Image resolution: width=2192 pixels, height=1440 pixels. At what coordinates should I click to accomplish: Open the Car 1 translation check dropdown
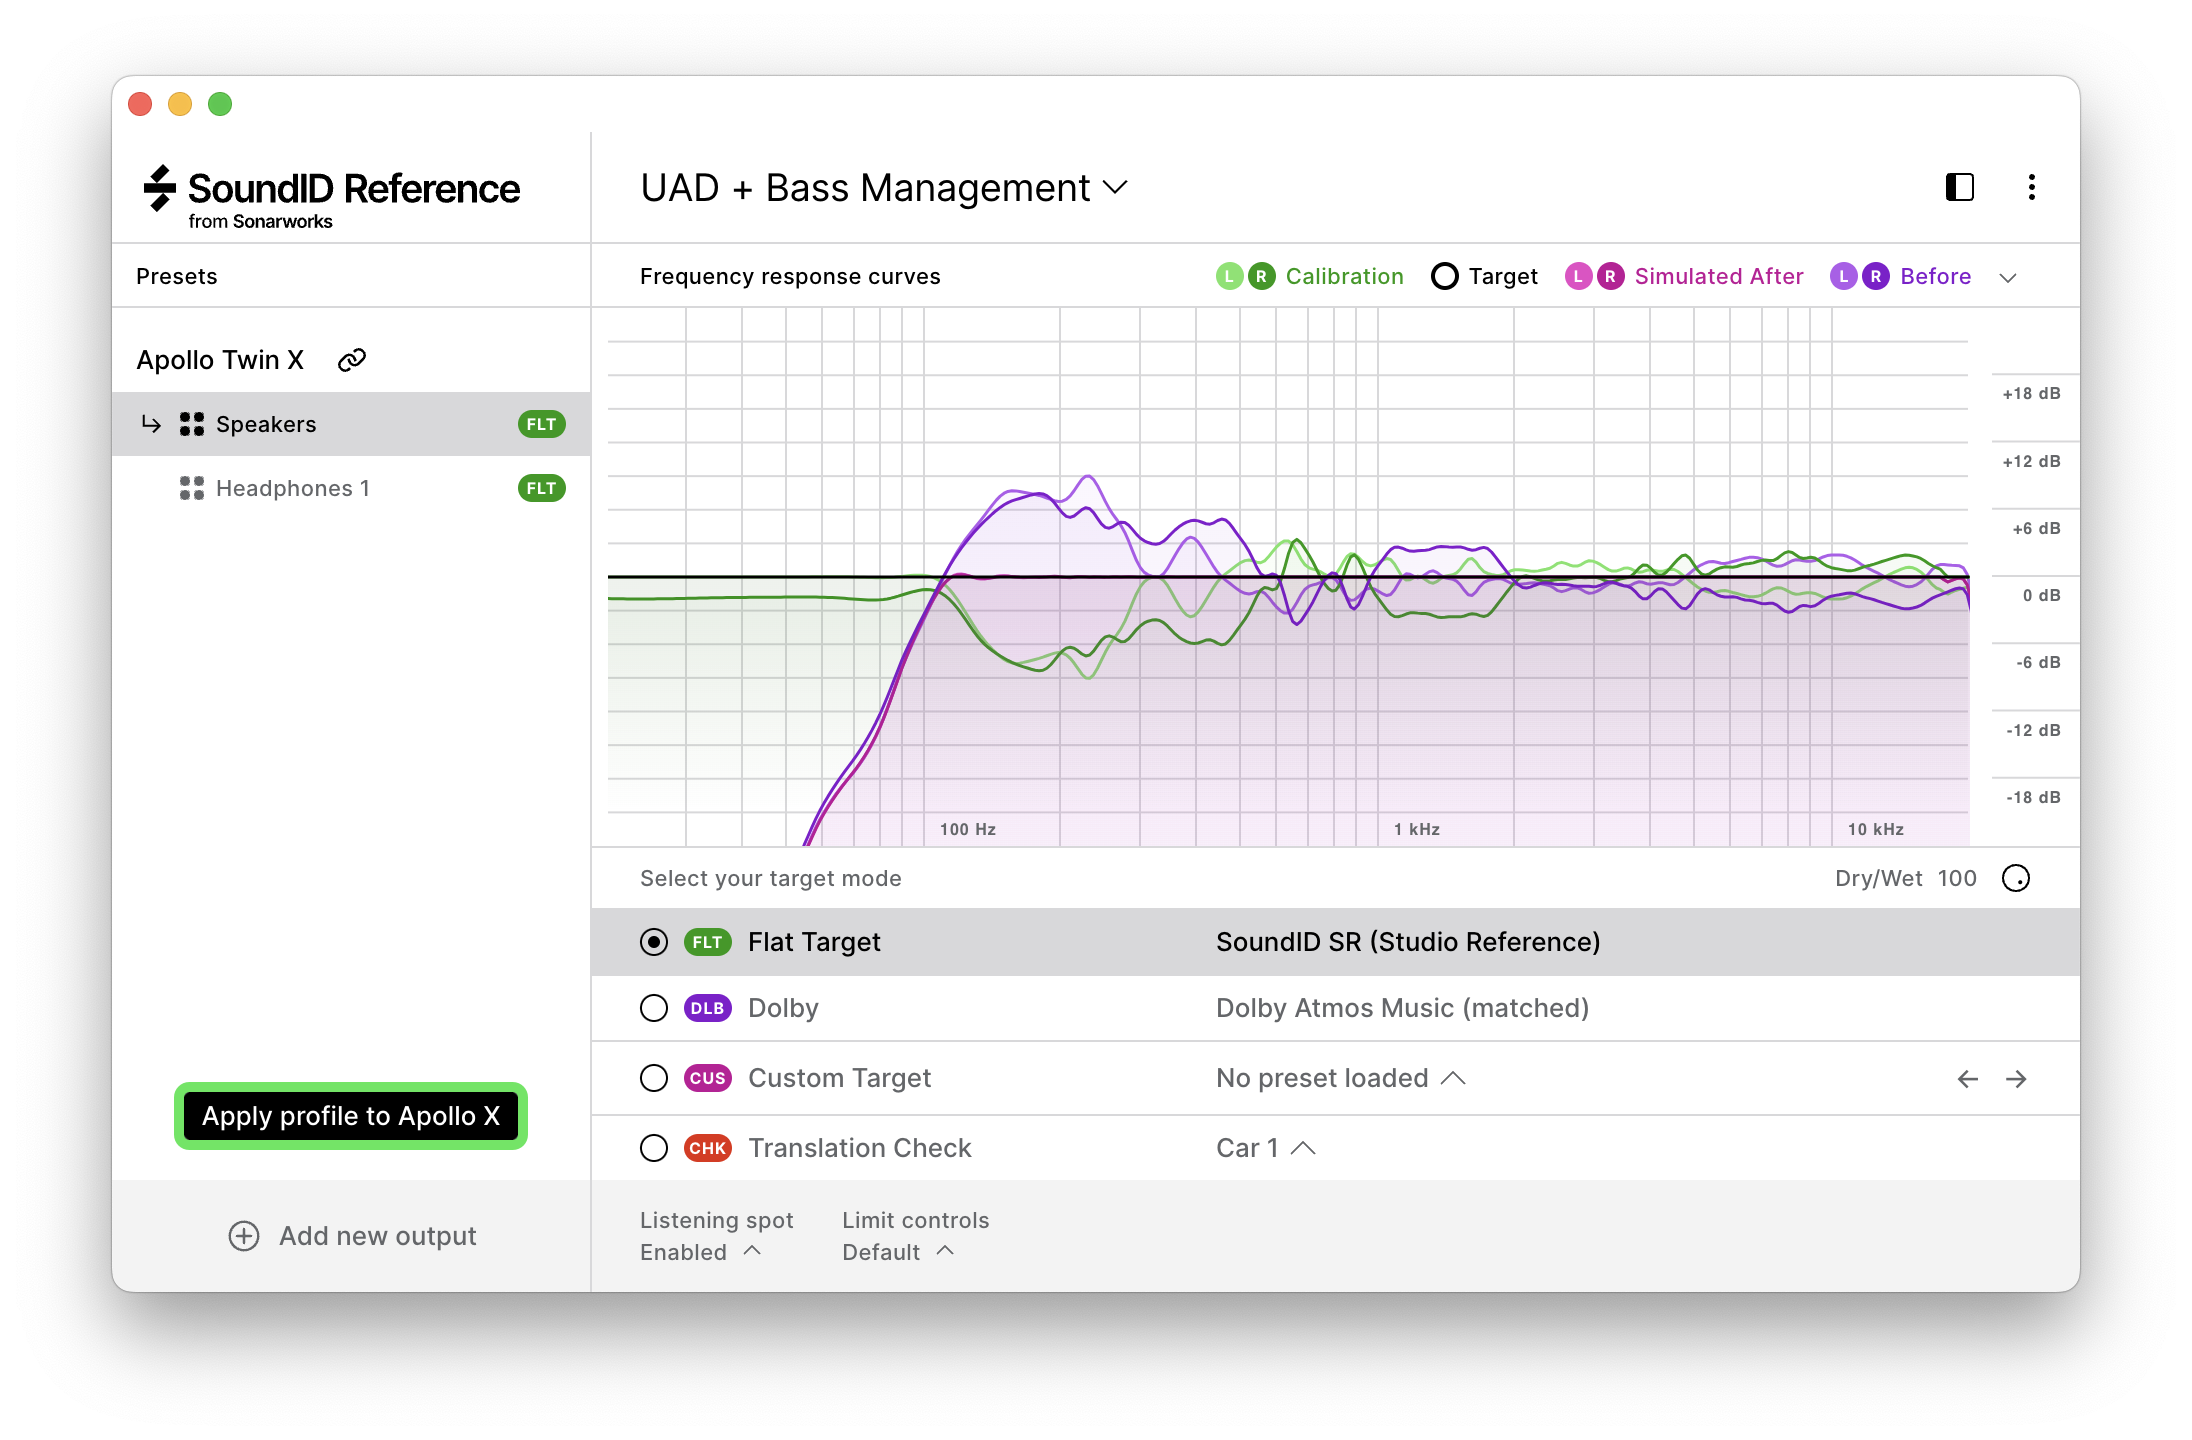coord(1265,1148)
